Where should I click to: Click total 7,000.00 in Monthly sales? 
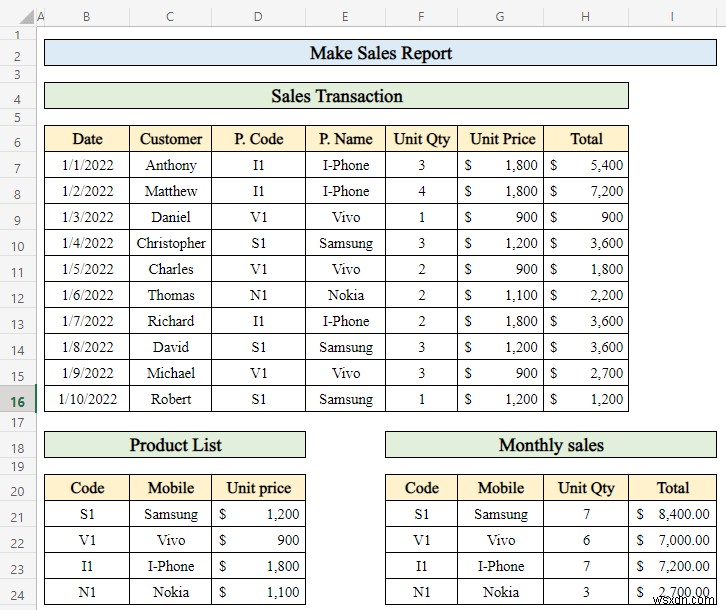(x=672, y=540)
